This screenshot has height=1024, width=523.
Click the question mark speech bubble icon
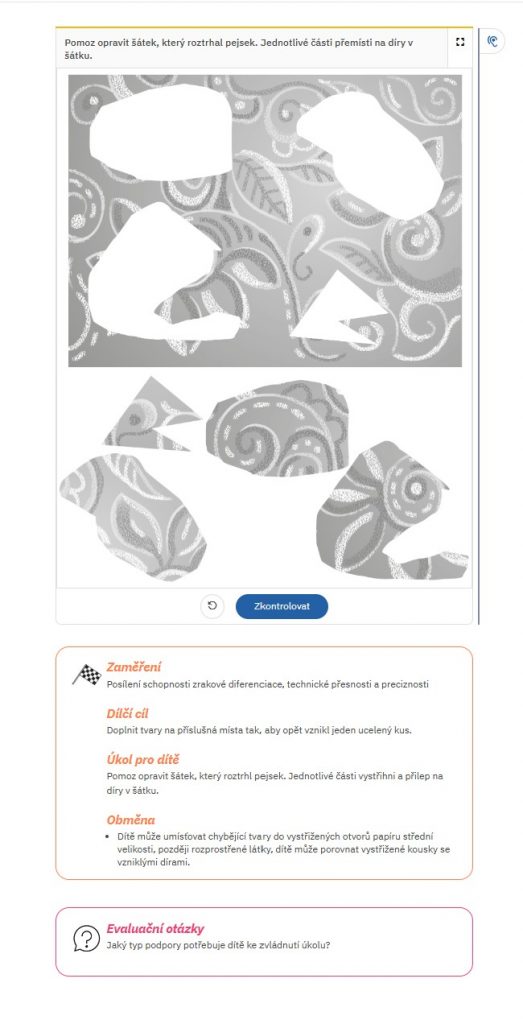coord(86,939)
